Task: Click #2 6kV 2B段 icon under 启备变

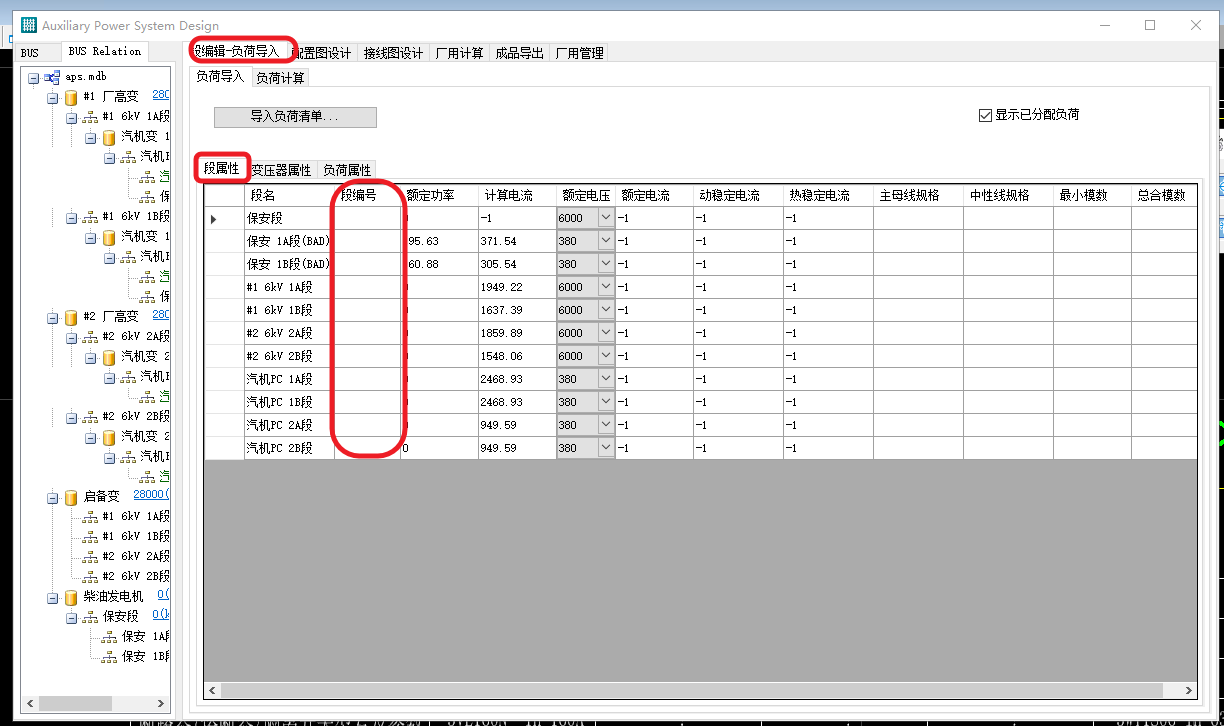Action: tap(90, 577)
